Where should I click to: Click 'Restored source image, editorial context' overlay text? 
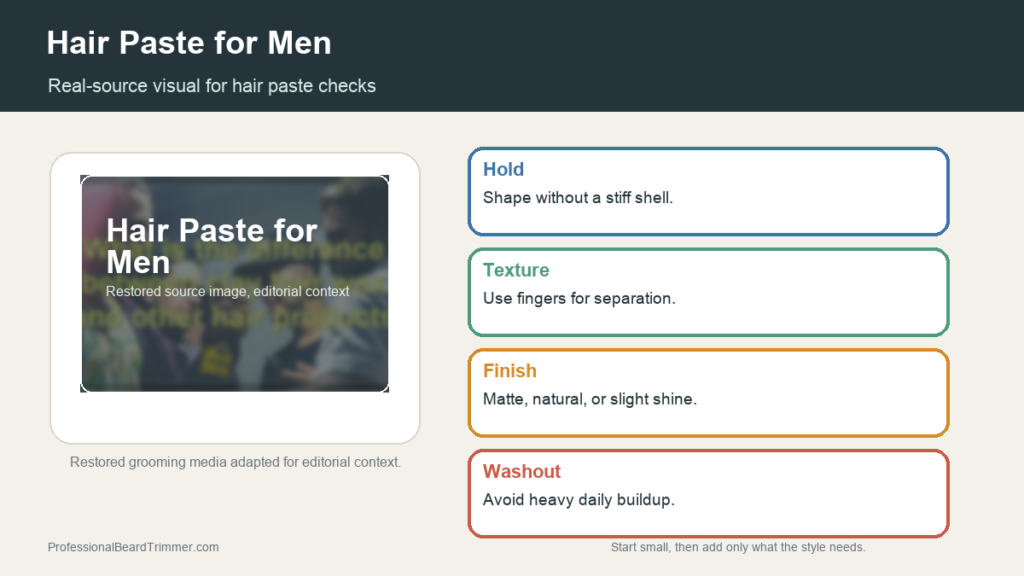pyautogui.click(x=227, y=291)
